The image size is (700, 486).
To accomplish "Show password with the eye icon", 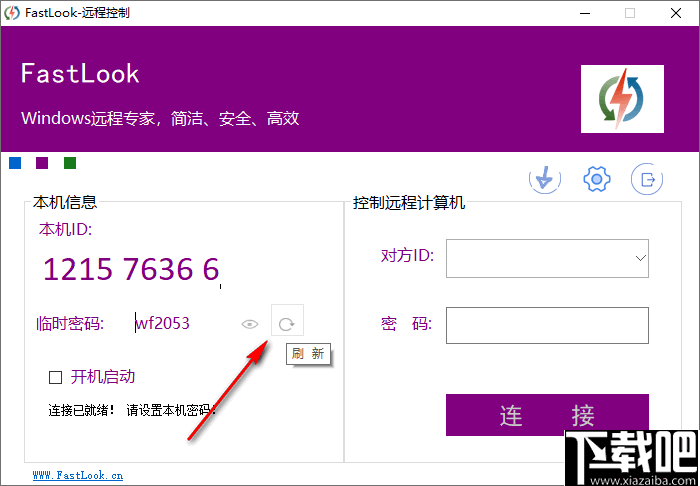I will [x=250, y=324].
